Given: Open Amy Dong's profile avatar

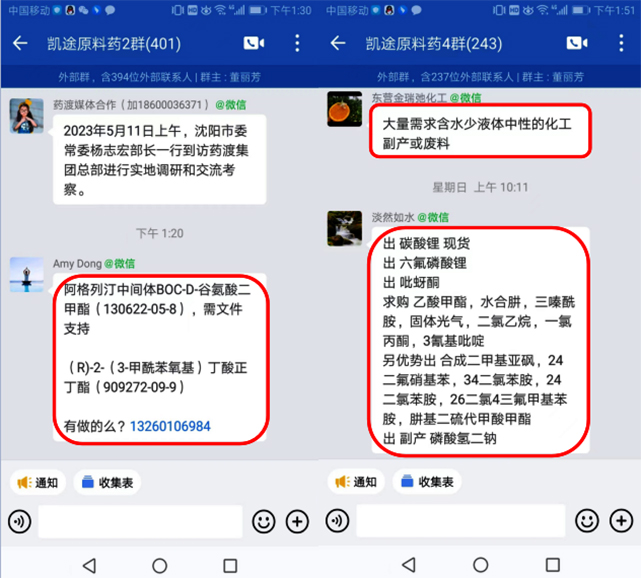Looking at the screenshot, I should click(27, 274).
